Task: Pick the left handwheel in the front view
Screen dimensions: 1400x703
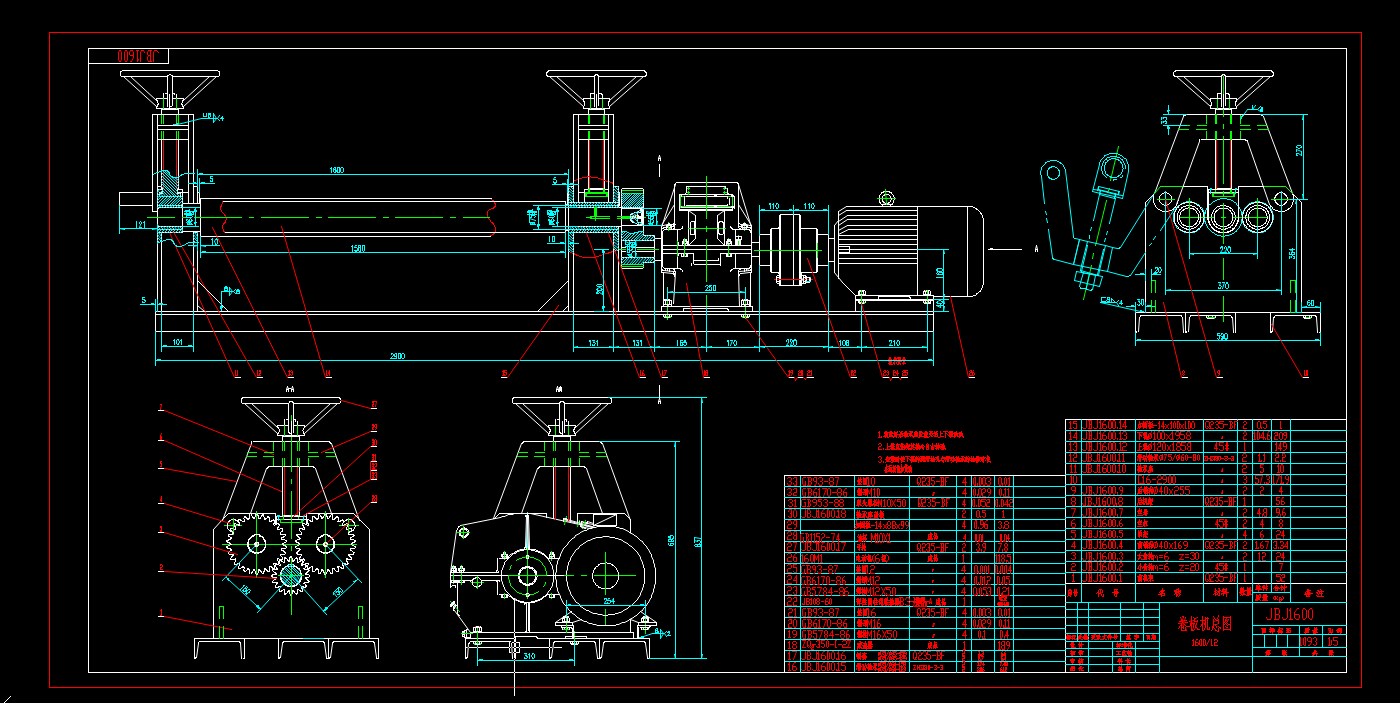Action: click(170, 89)
